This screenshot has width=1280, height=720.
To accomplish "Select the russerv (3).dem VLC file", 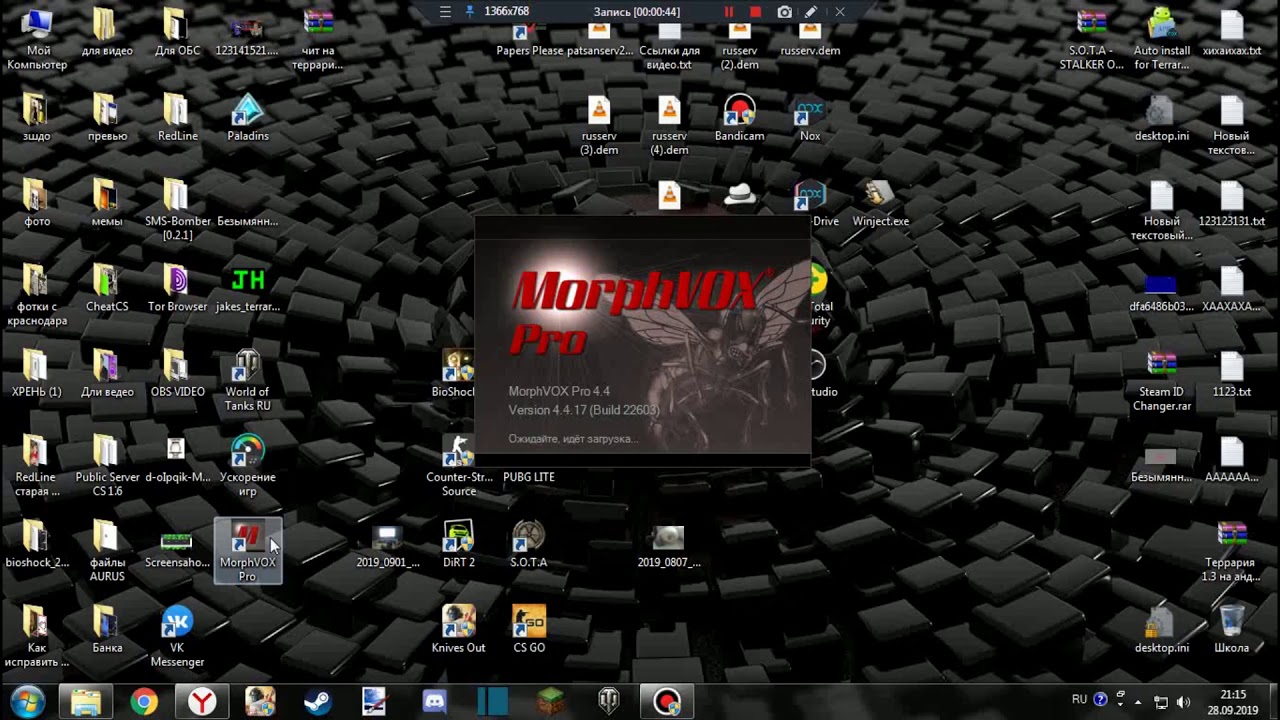I will [x=599, y=125].
